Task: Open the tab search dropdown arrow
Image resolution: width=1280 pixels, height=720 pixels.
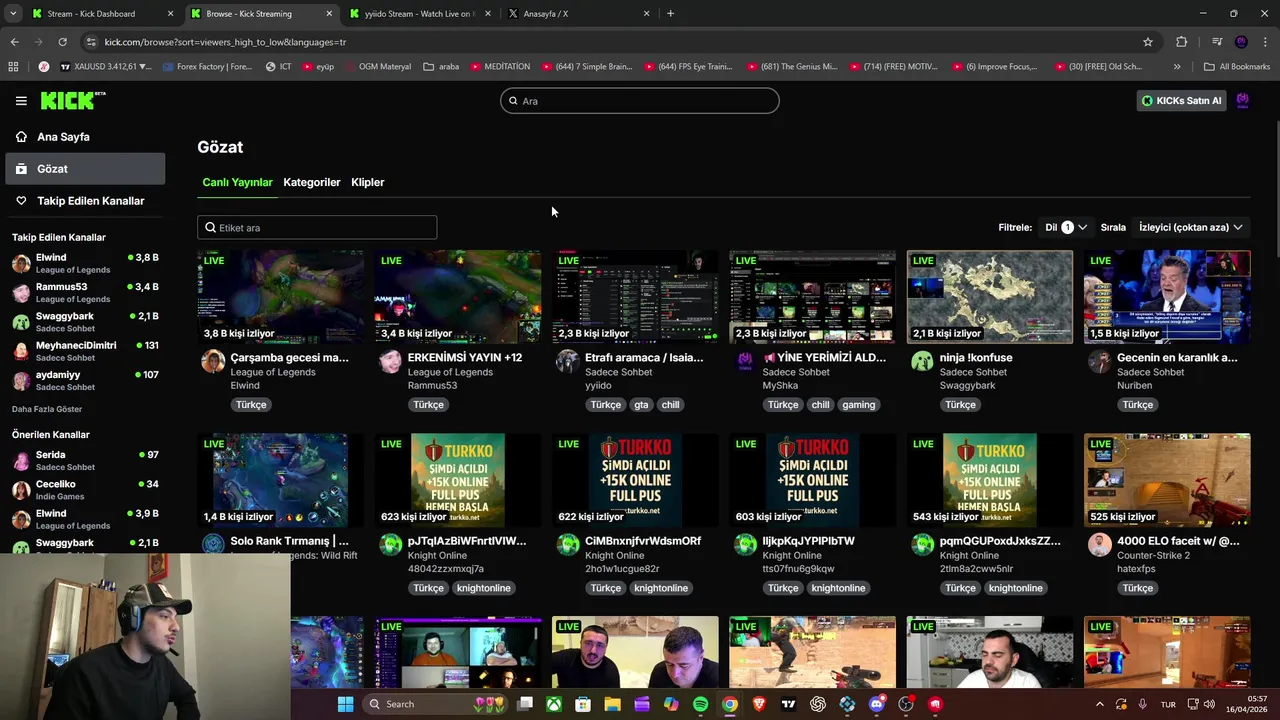Action: (x=12, y=14)
